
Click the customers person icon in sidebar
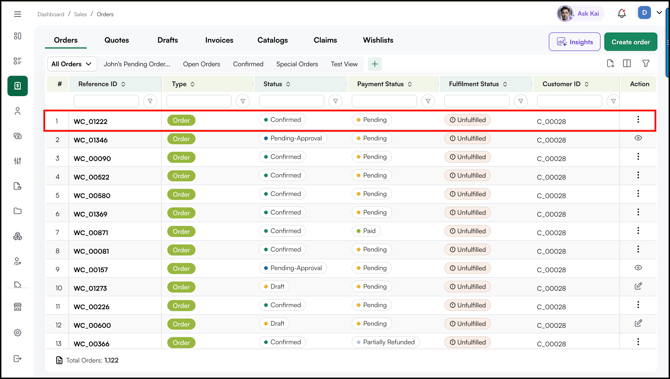(x=18, y=111)
